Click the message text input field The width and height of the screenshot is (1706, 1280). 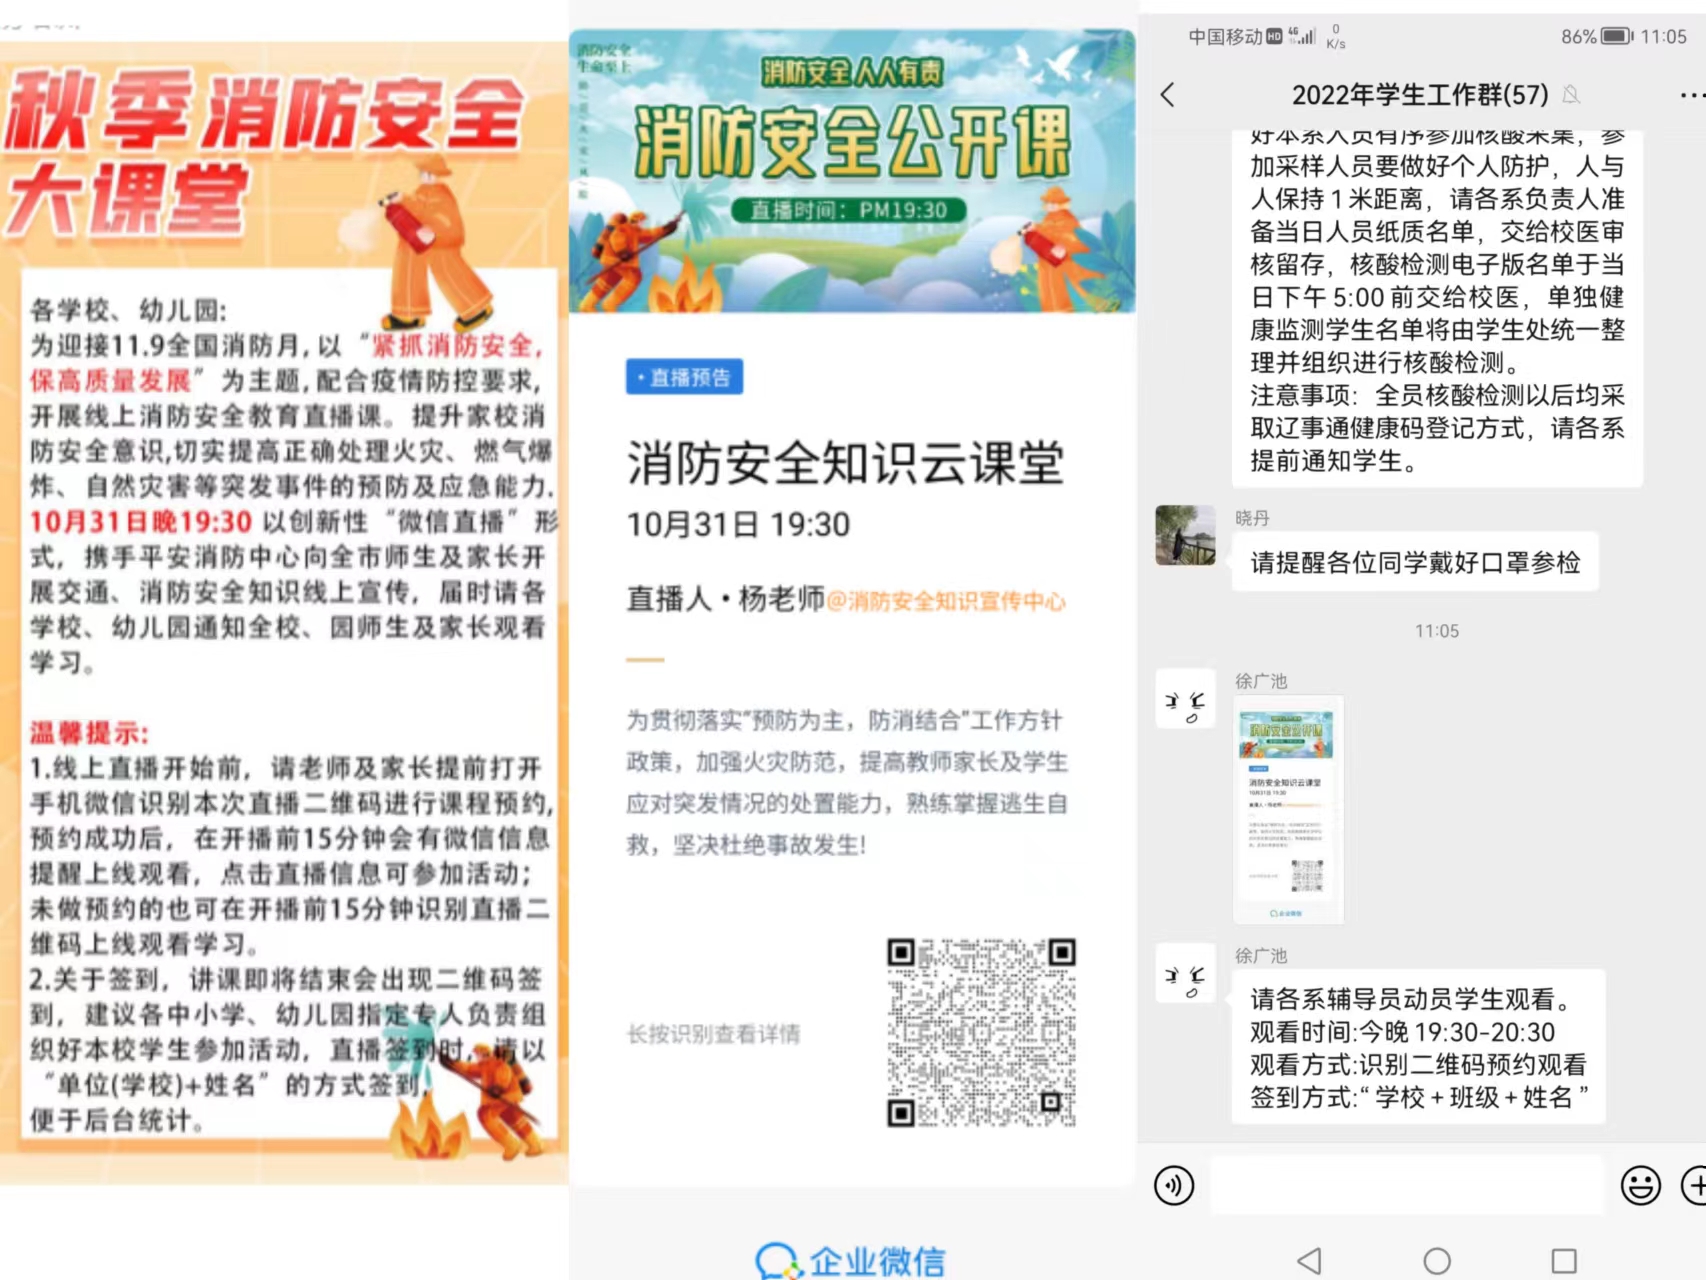click(x=1406, y=1185)
